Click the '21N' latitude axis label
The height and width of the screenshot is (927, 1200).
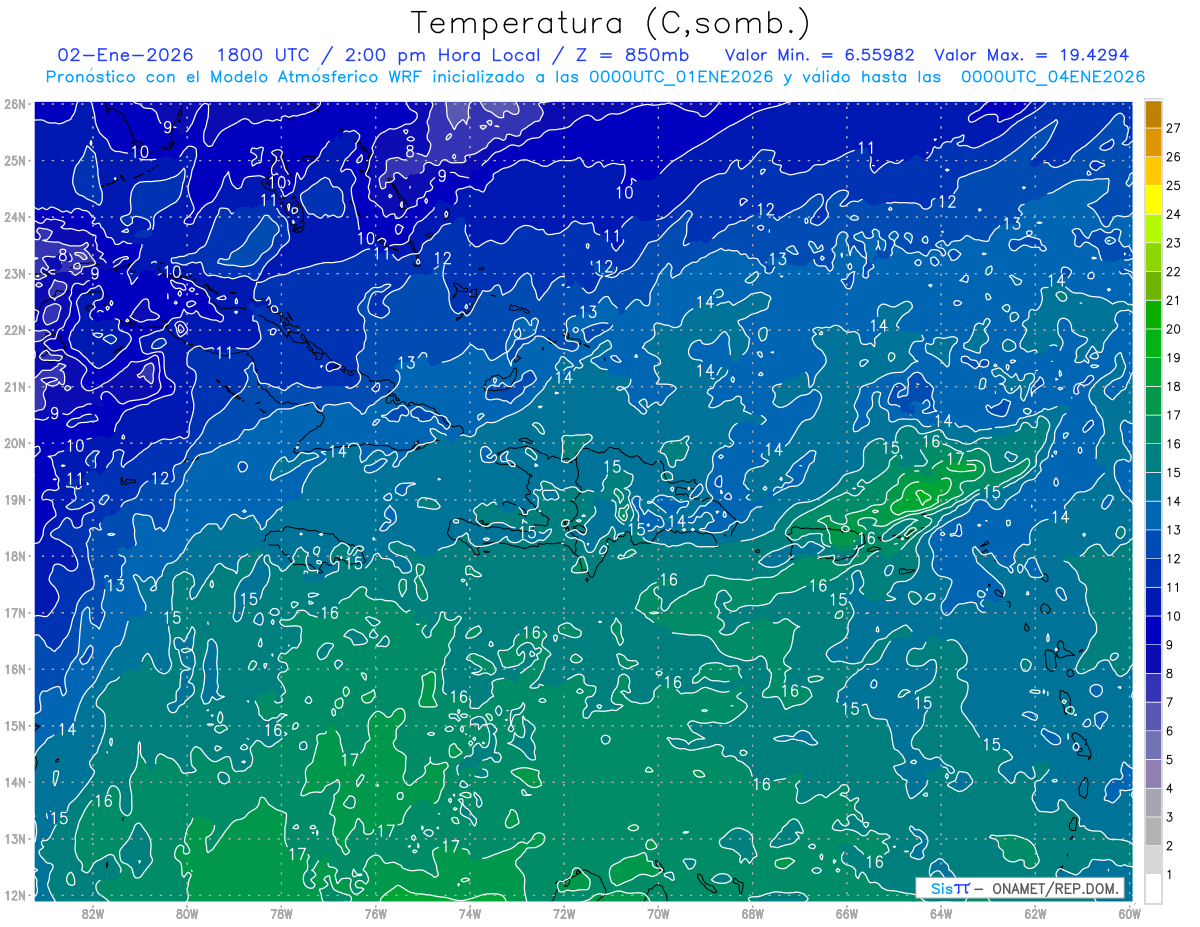[15, 386]
